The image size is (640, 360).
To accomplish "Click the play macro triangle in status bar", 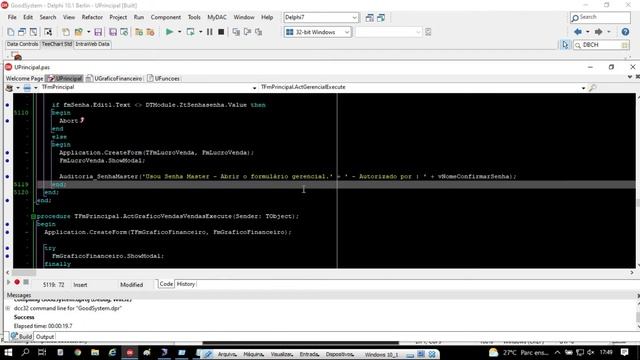I will click(8, 282).
